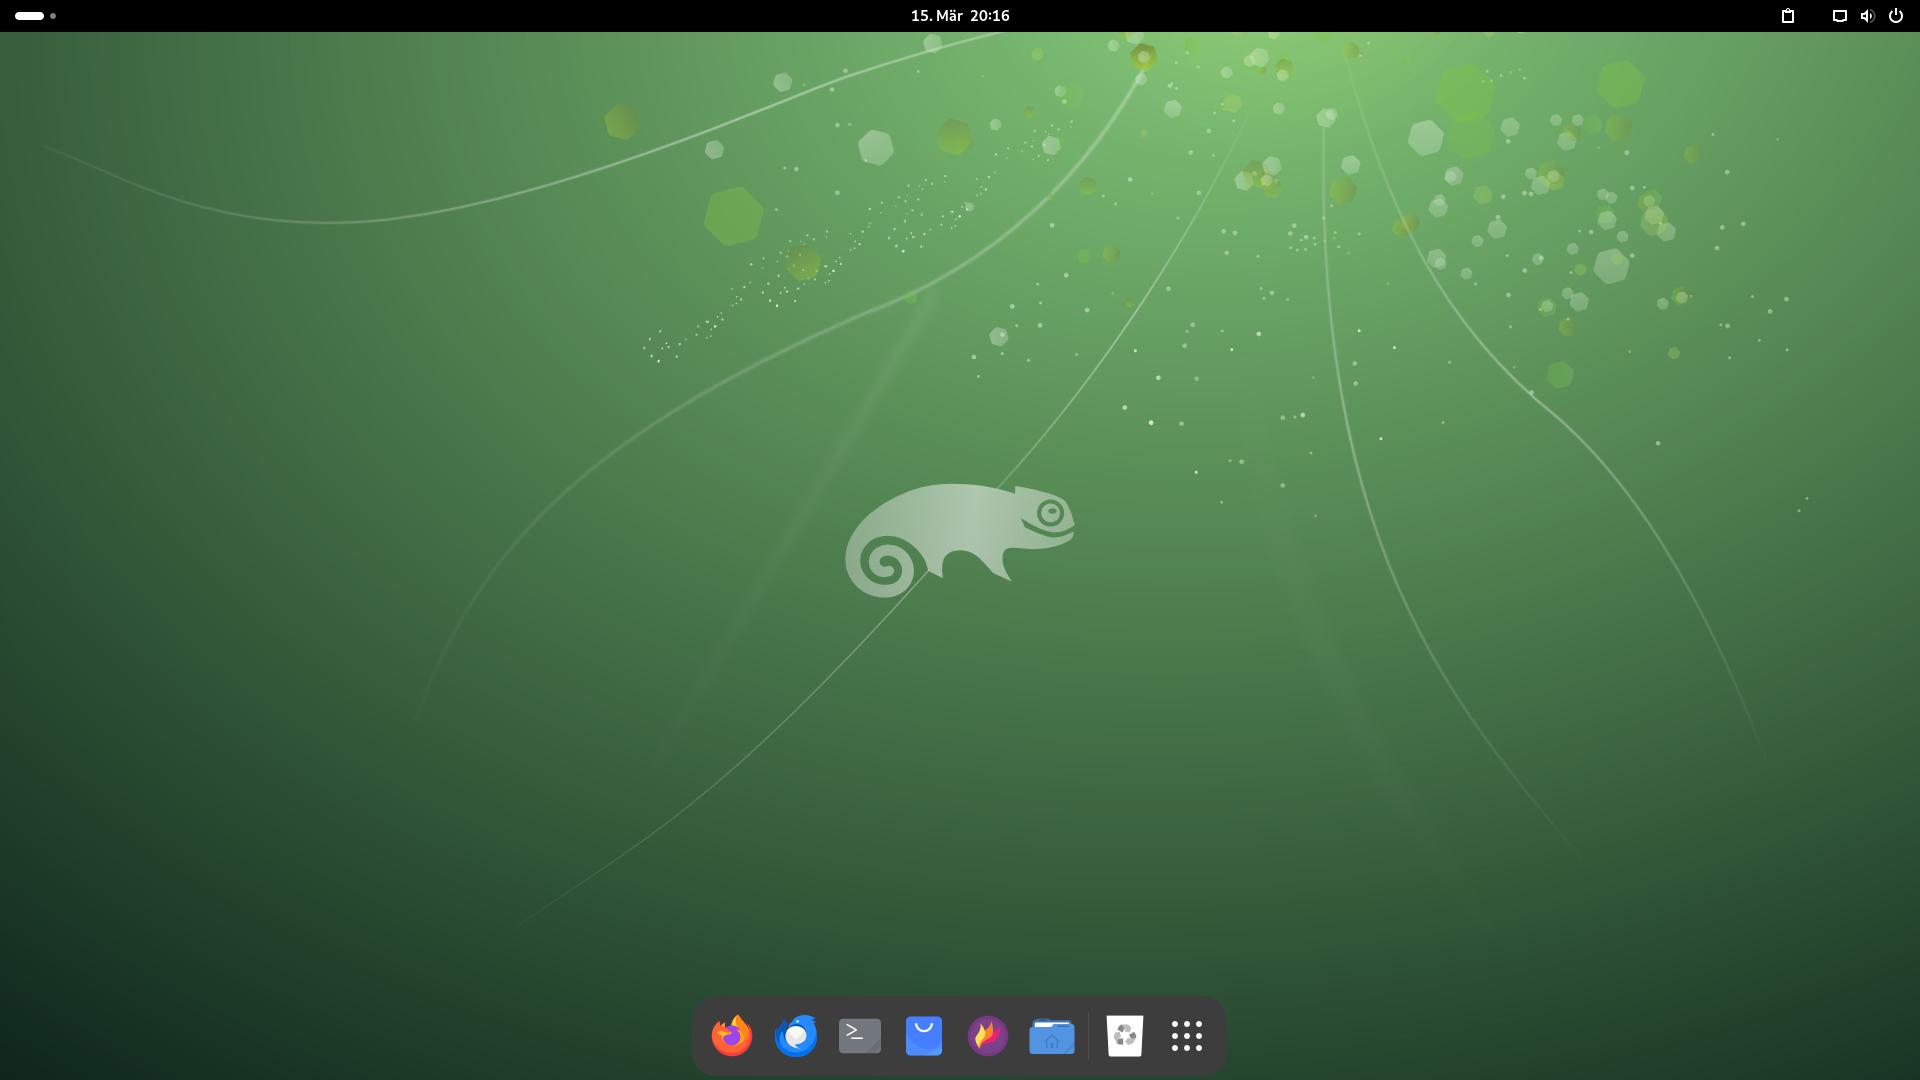The width and height of the screenshot is (1920, 1080).
Task: Click empty top bar space left of clock
Action: point(500,16)
